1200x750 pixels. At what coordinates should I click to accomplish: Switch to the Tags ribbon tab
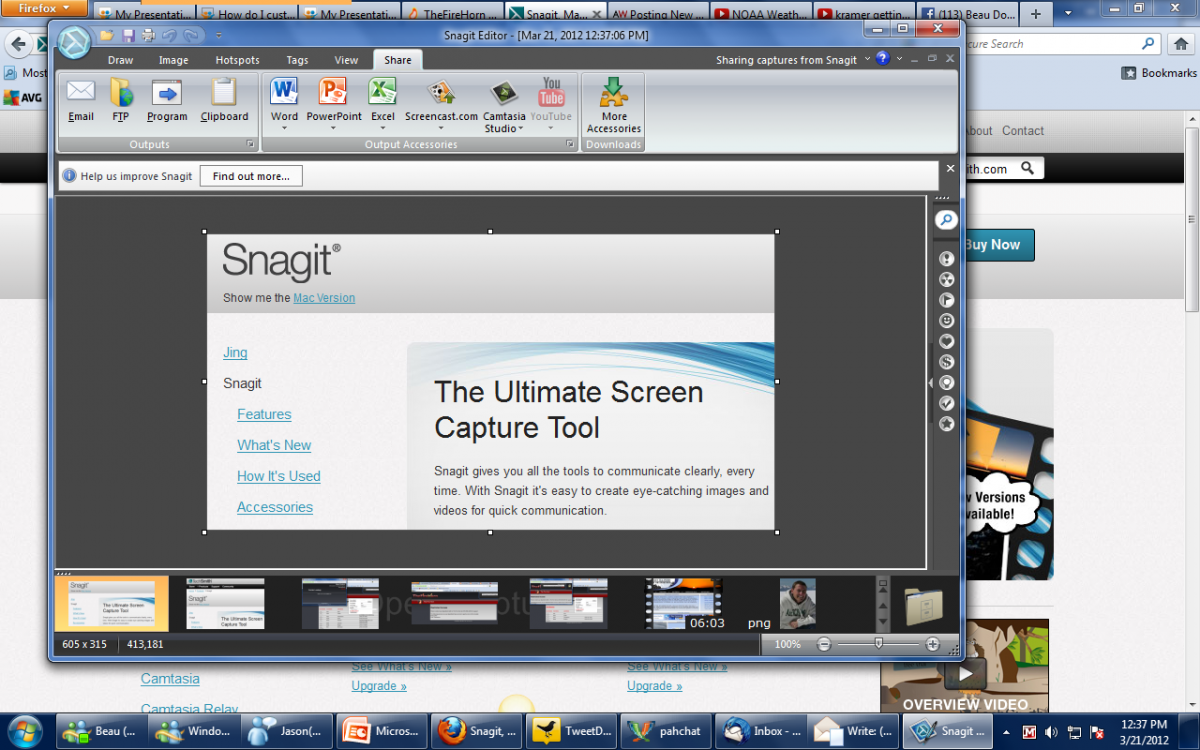point(297,60)
